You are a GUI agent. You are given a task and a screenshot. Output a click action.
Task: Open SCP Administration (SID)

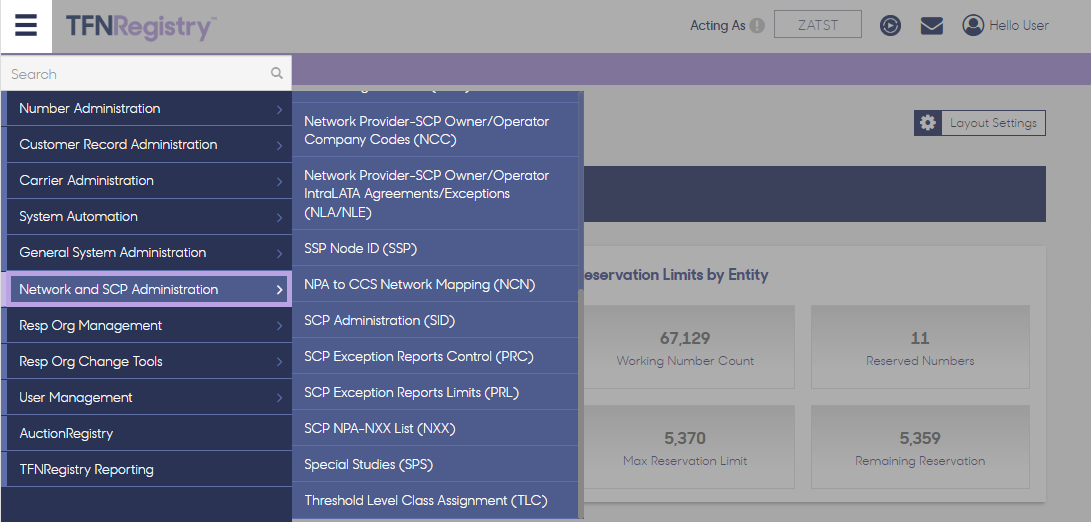pyautogui.click(x=435, y=320)
